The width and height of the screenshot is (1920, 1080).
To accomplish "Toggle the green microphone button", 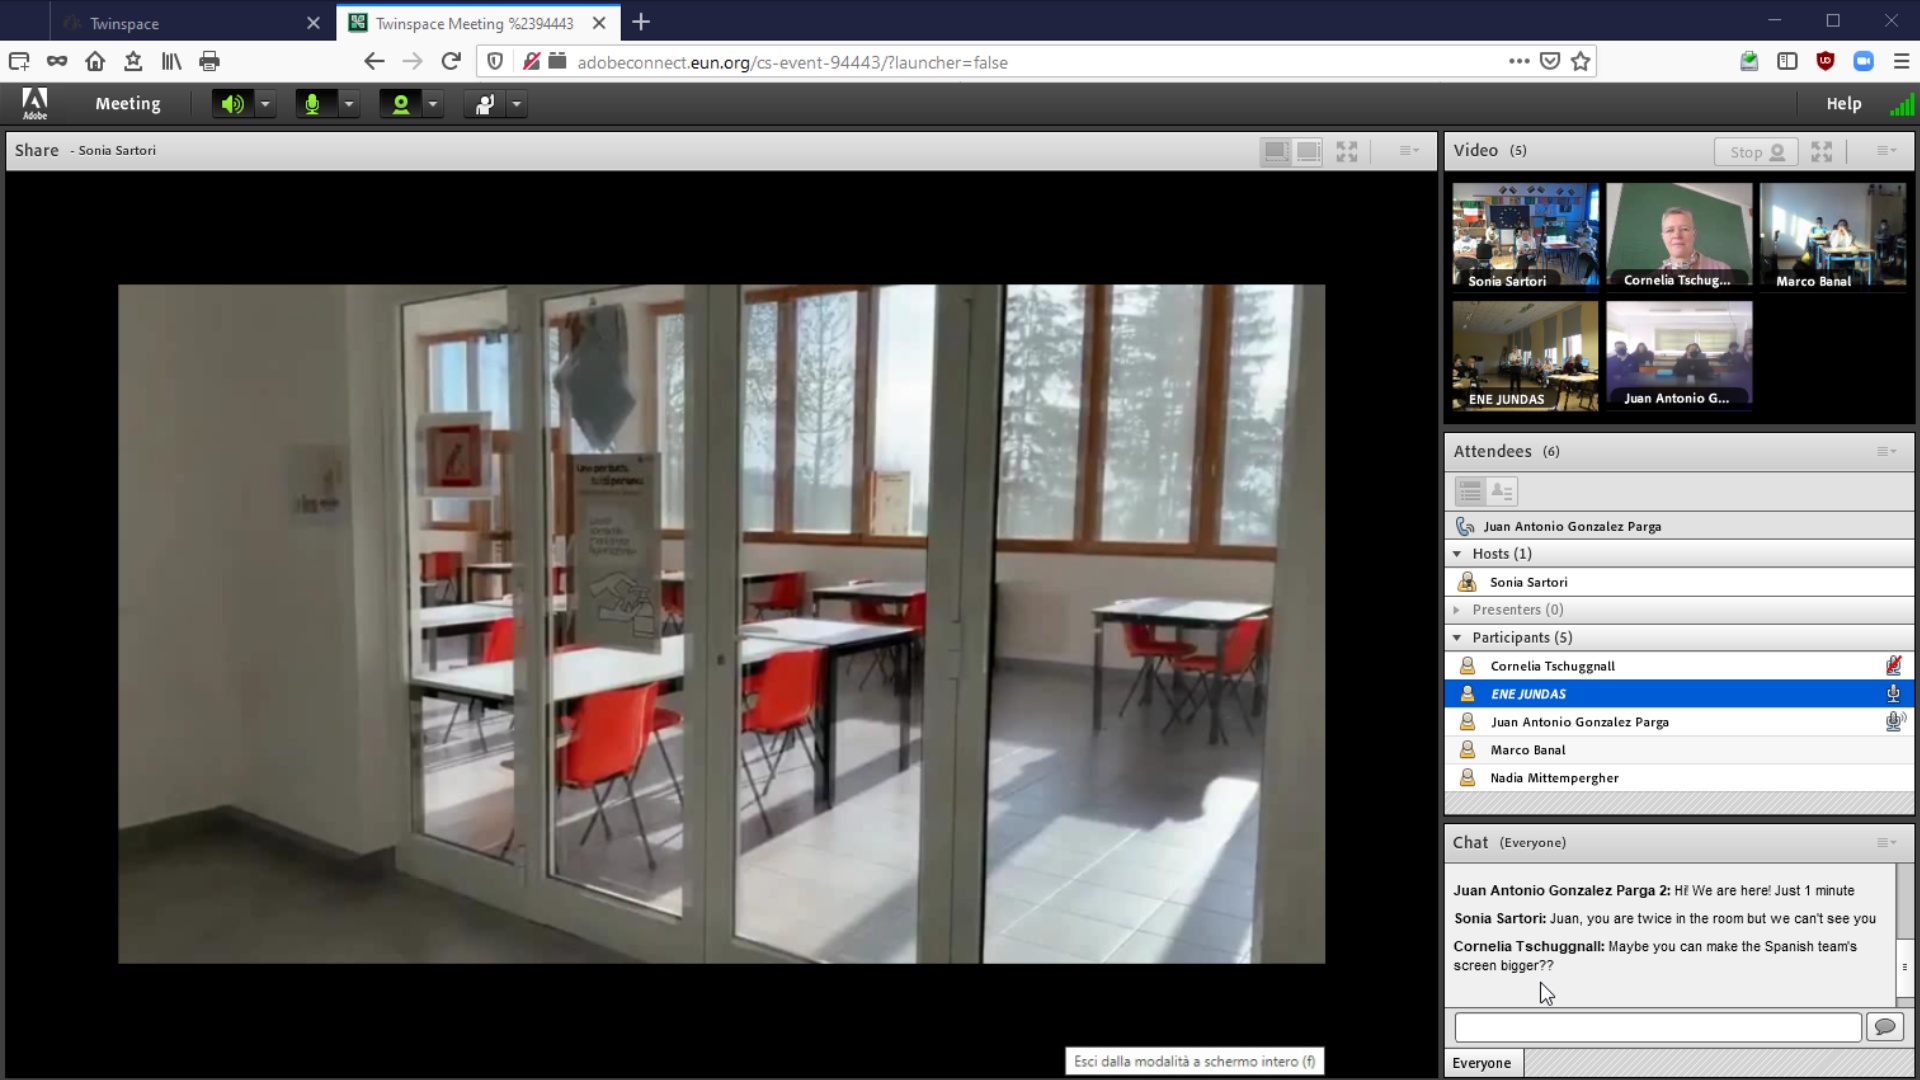I will point(313,104).
